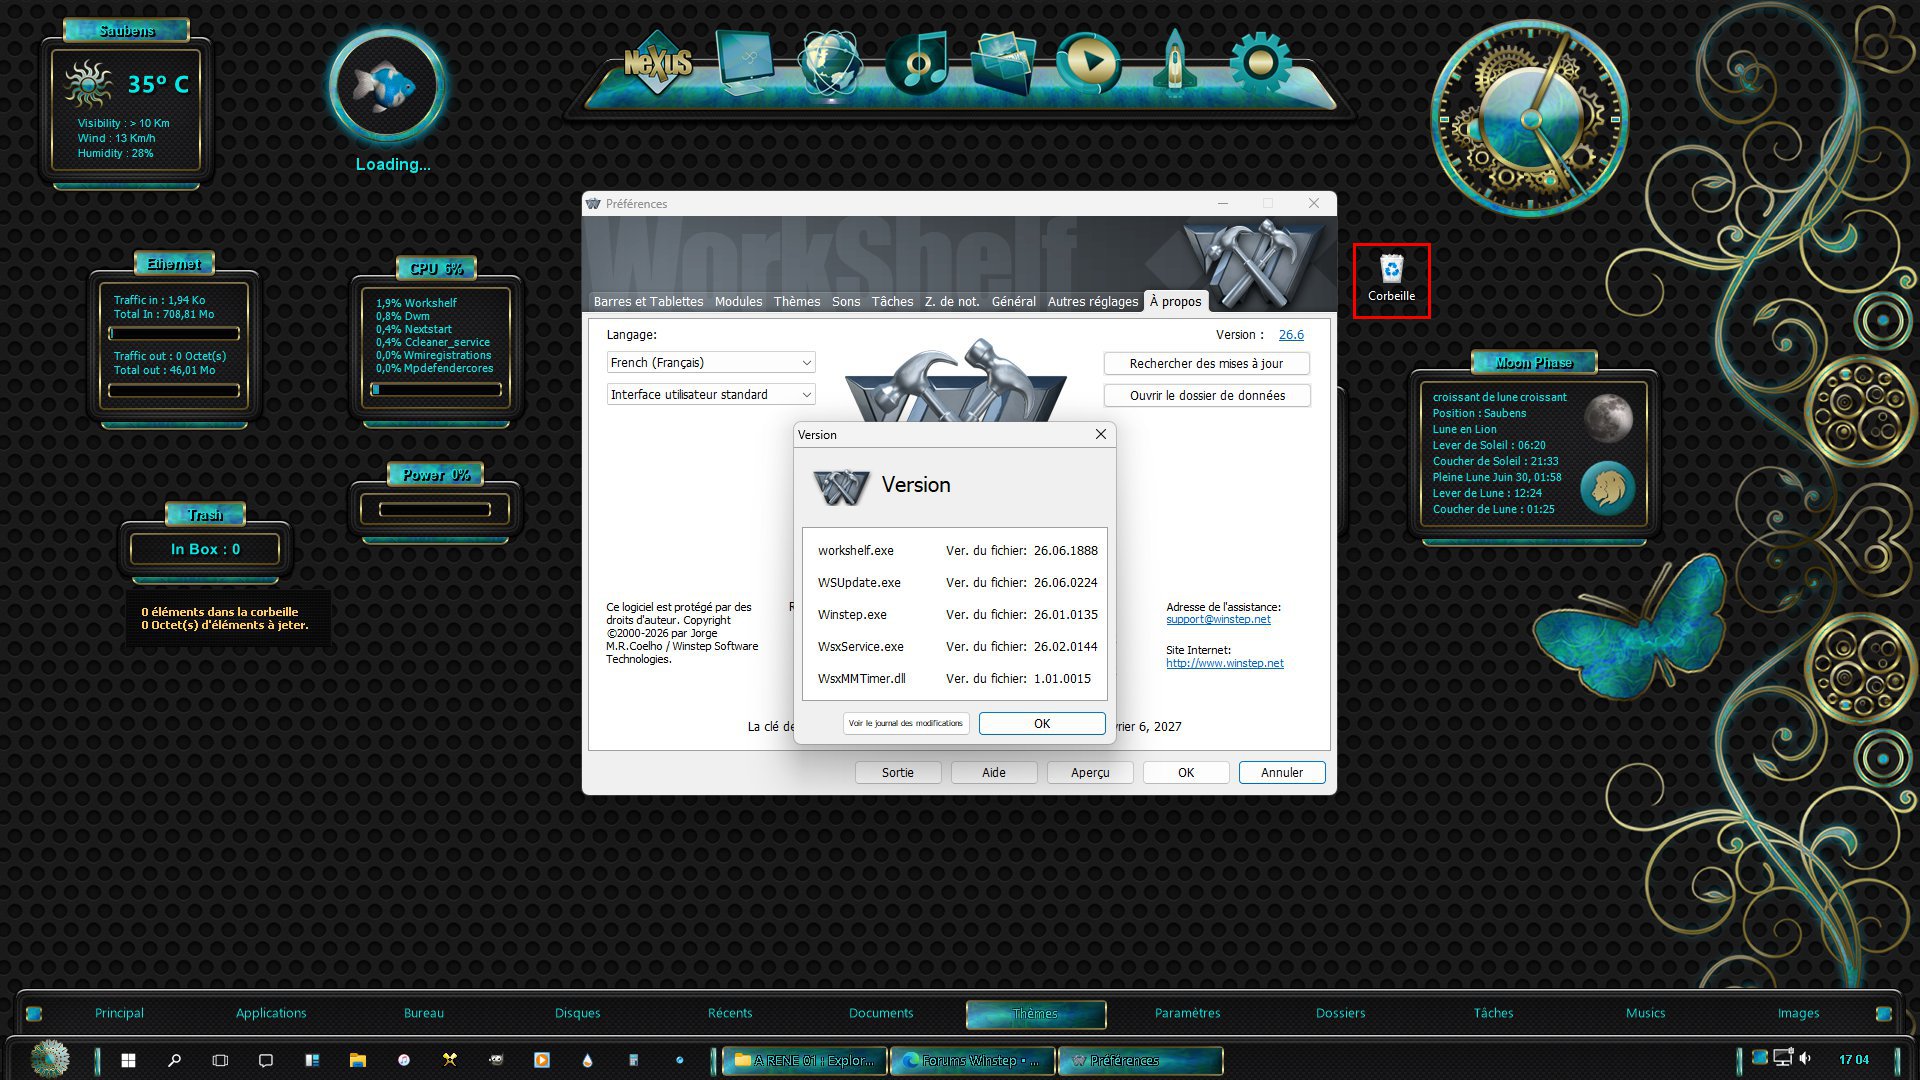Launch the computer monitor icon in the dock
This screenshot has width=1920, height=1080.
pos(745,62)
